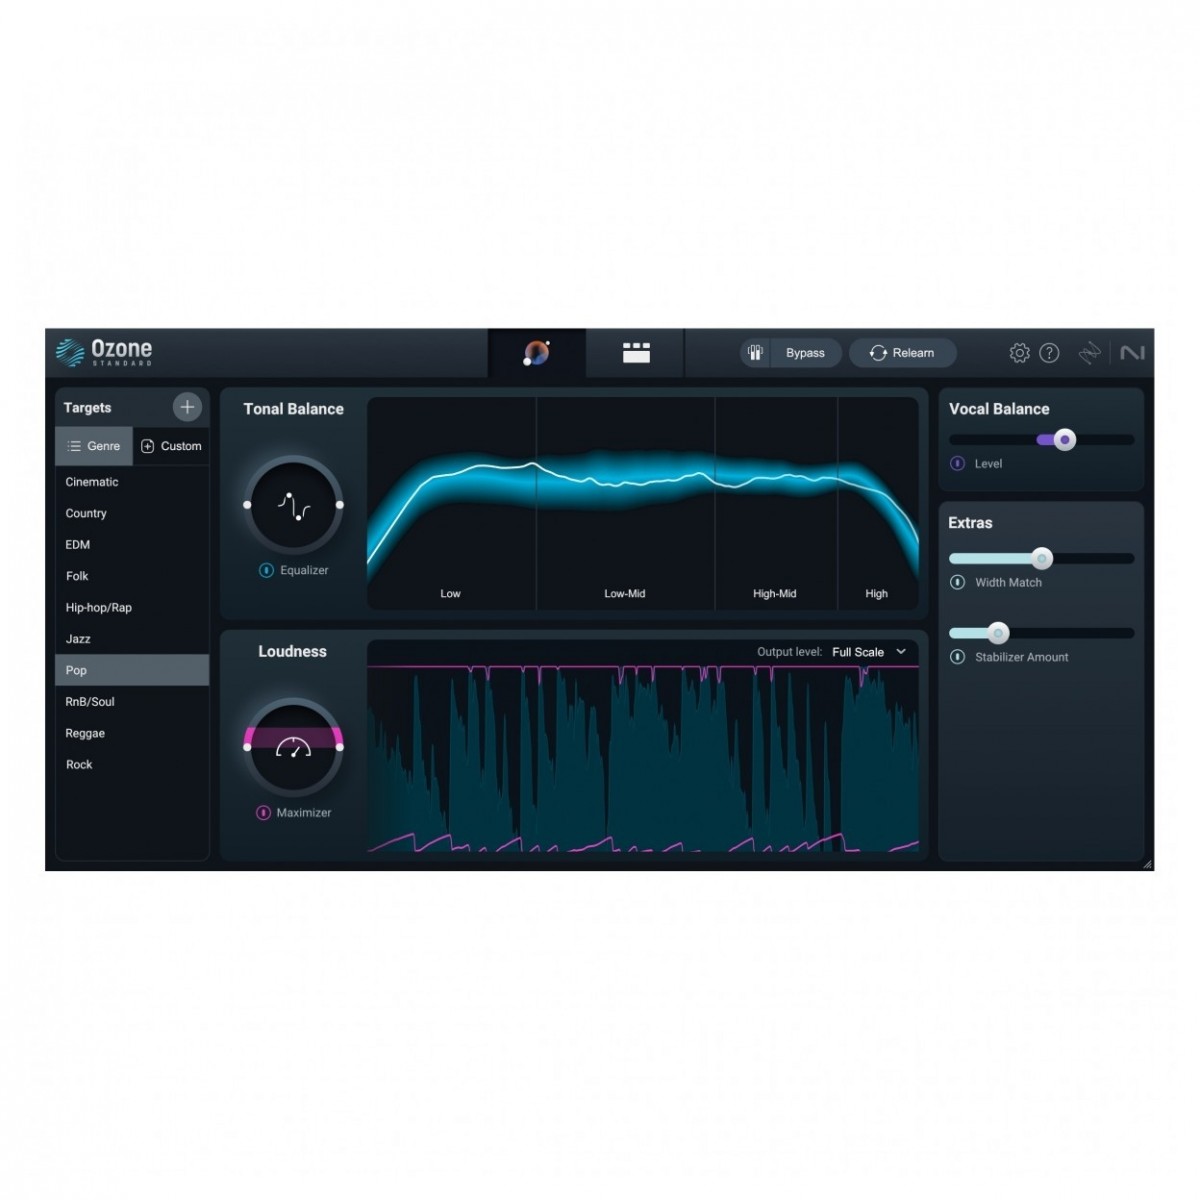Viewport: 1200px width, 1200px height.
Task: Click the Vocal Balance Level slider handle
Action: tap(1065, 440)
